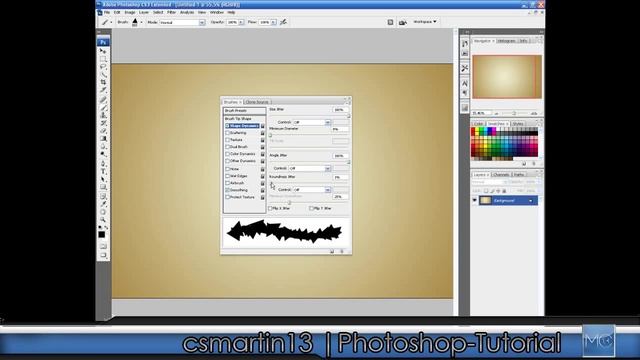Select the Gradient tool in the toolbox
The width and height of the screenshot is (640, 360).
103,139
